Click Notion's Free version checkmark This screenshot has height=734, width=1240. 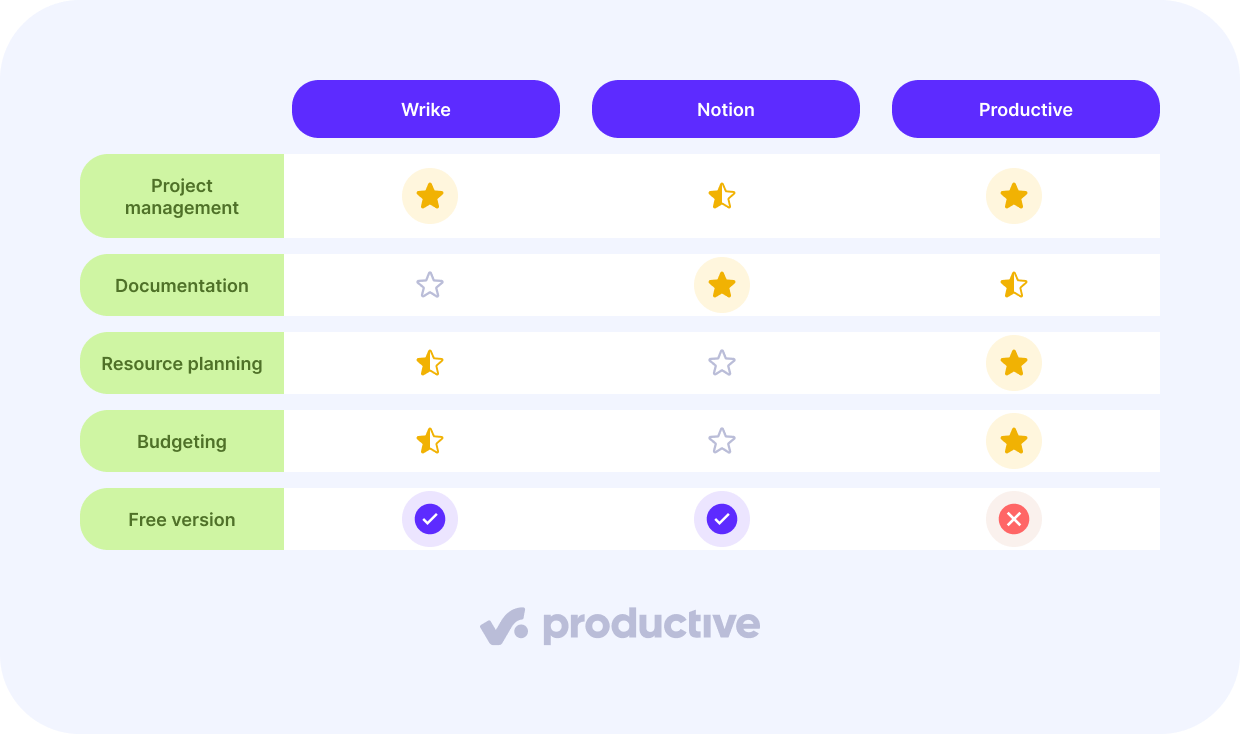tap(722, 519)
